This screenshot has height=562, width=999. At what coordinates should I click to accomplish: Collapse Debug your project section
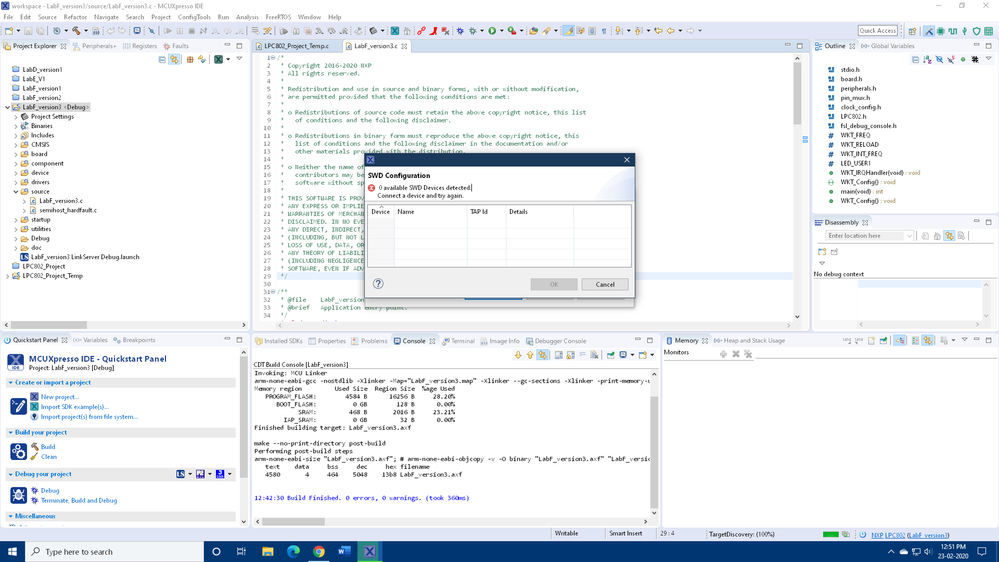click(x=10, y=474)
